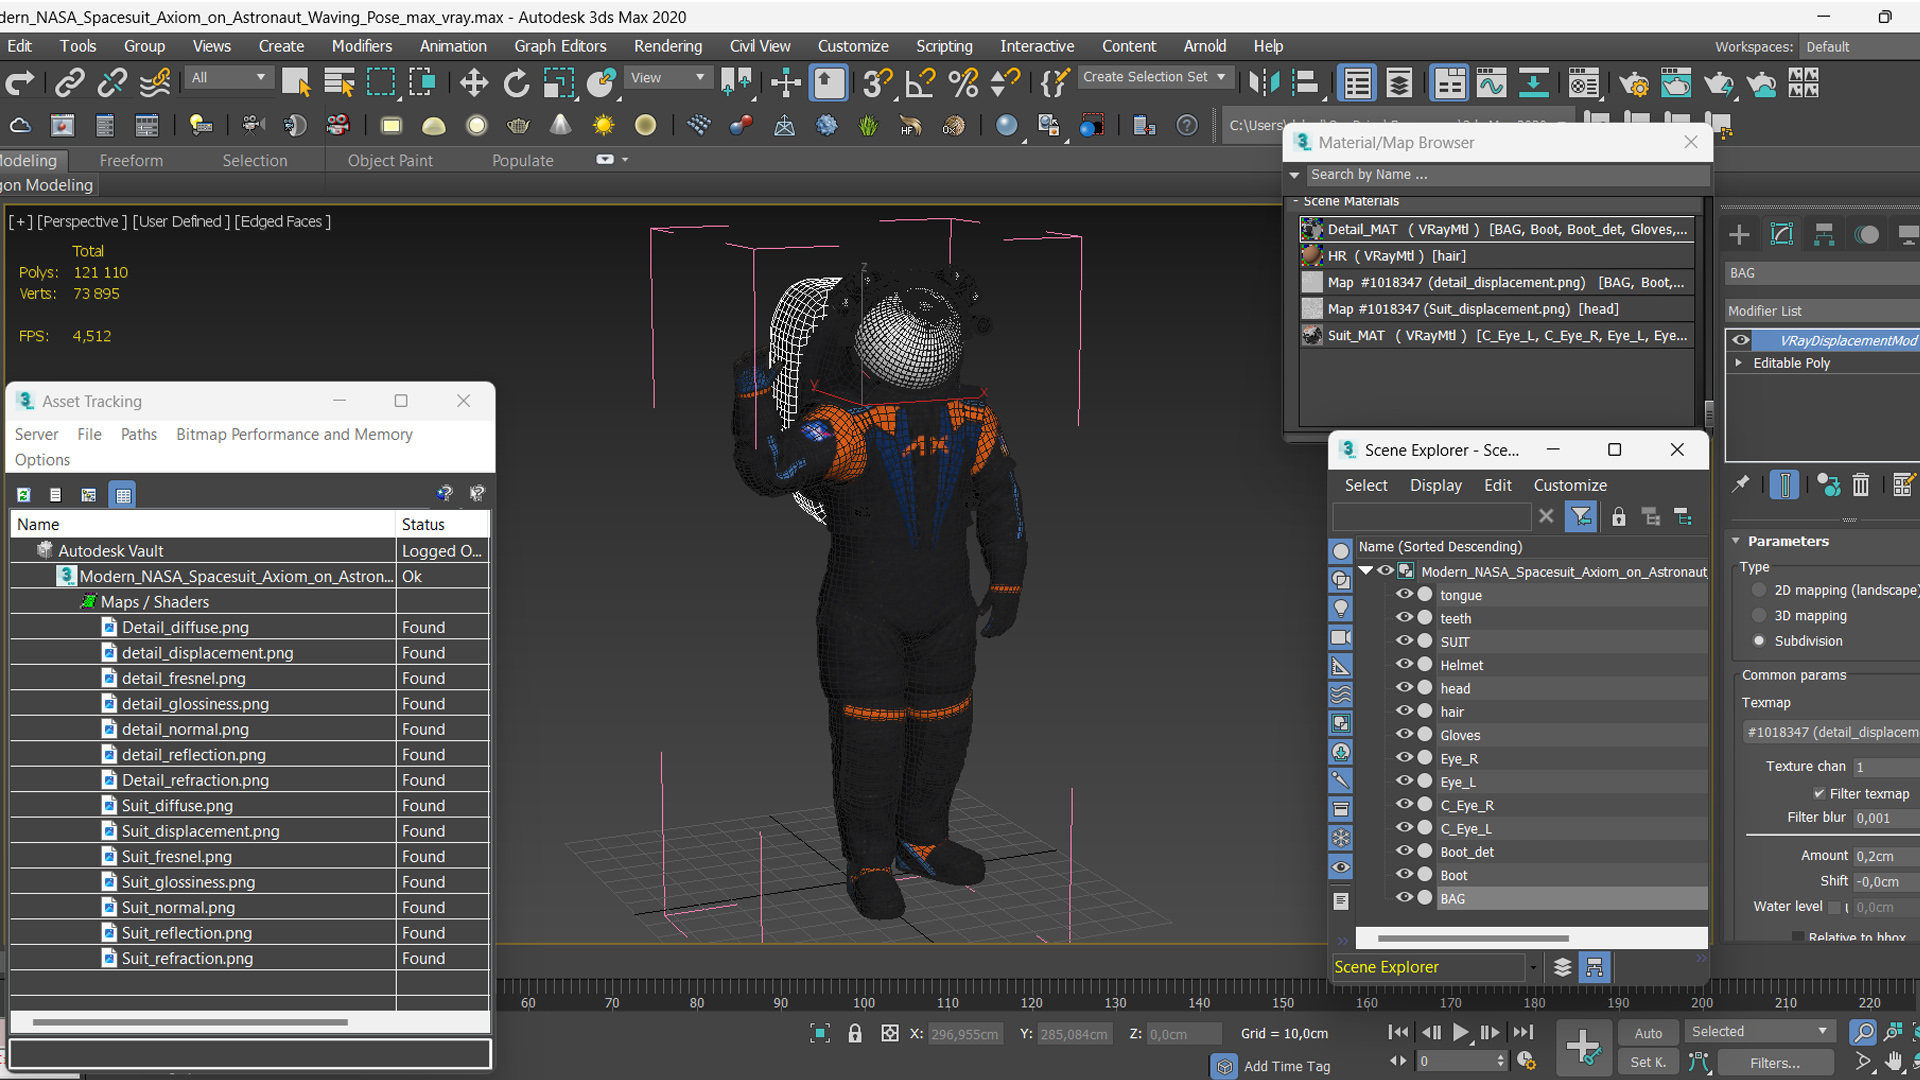Switch Asset Tracking to table view

[x=122, y=495]
